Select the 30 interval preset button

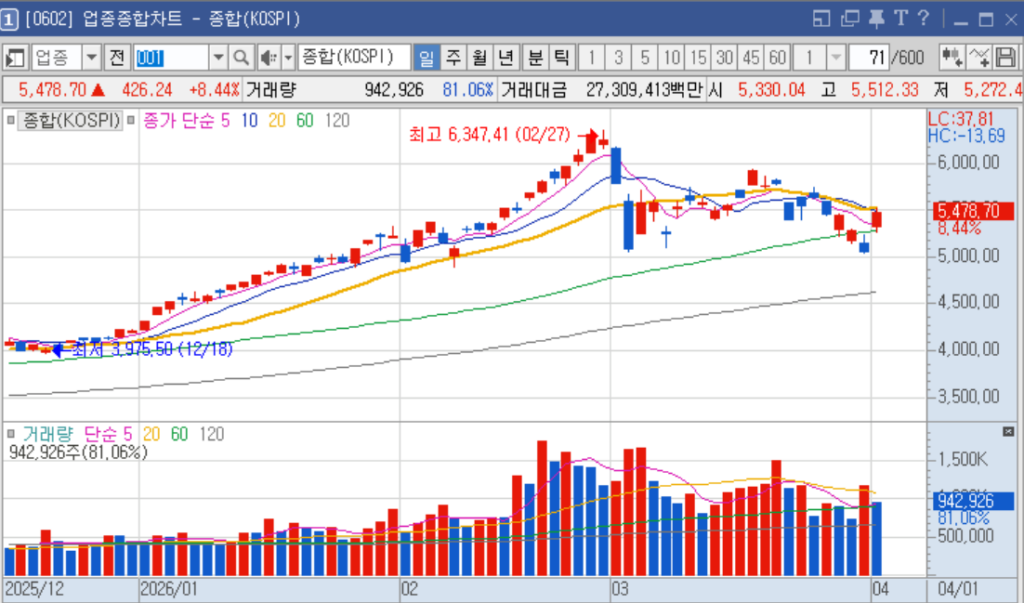(724, 57)
